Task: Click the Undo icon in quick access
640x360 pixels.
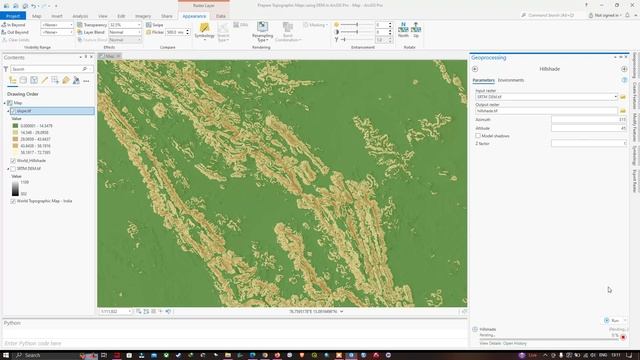Action: point(33,6)
